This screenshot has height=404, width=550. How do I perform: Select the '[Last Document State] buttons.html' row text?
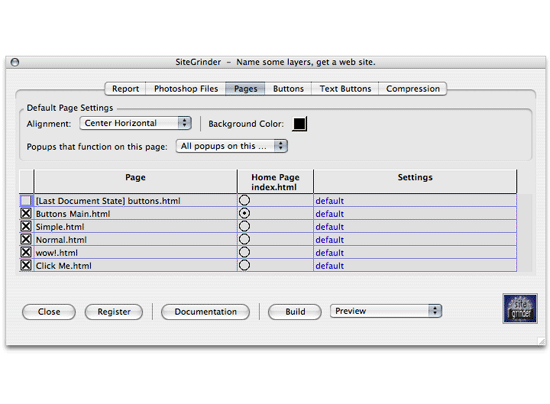click(x=108, y=201)
